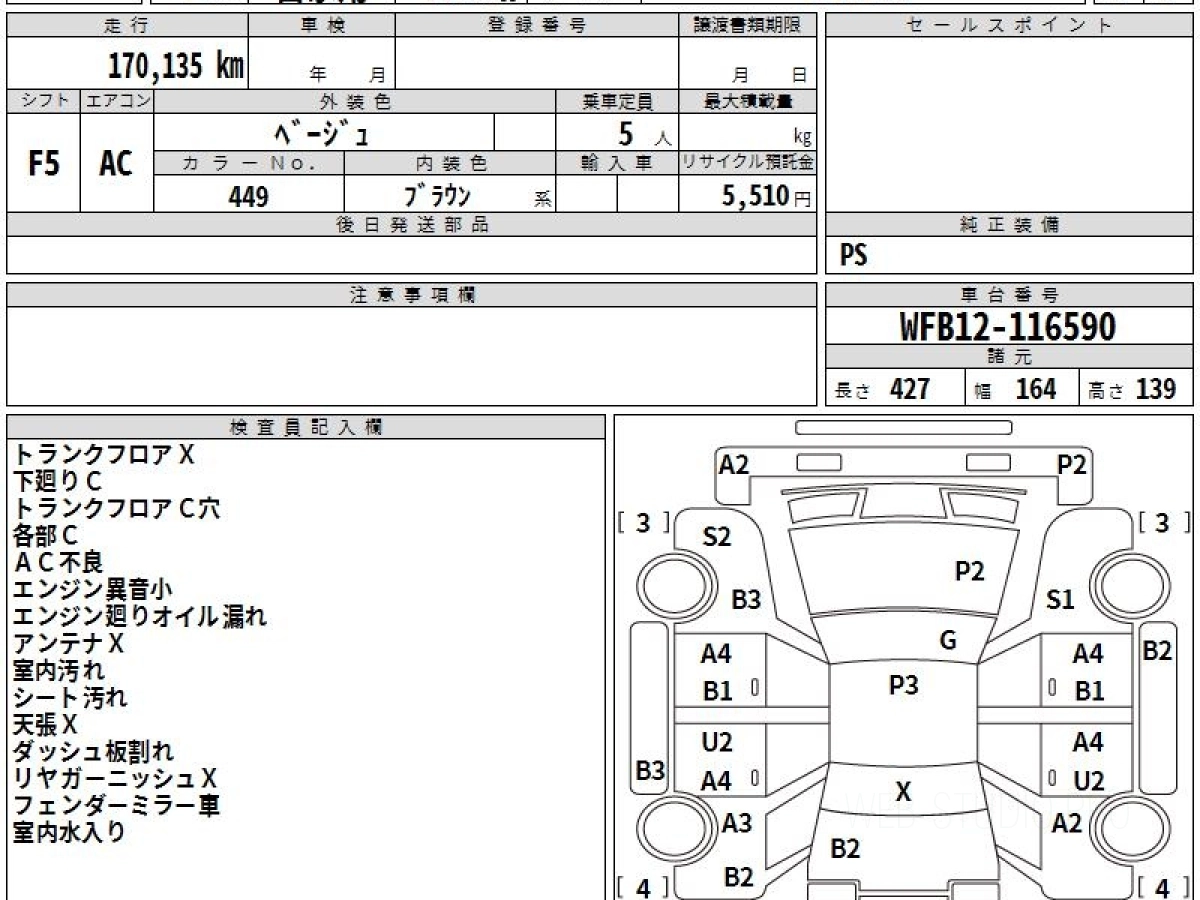
Task: Select the 内装色 header
Action: click(x=450, y=163)
